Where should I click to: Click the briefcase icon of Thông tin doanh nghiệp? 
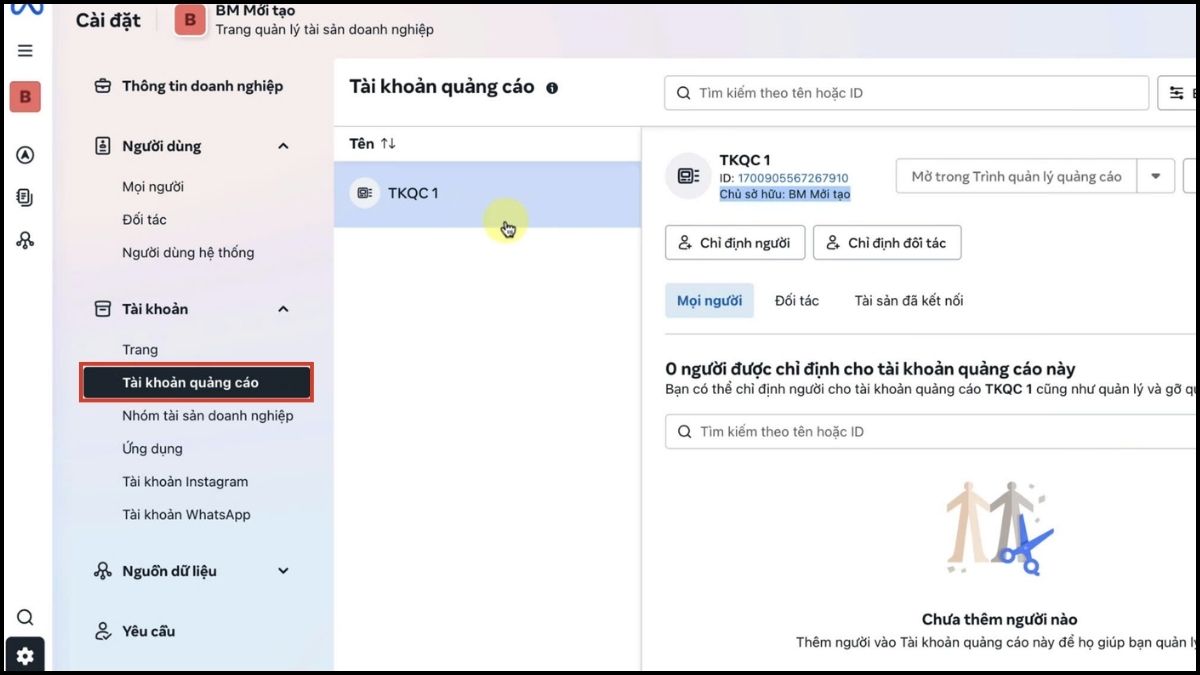point(102,86)
